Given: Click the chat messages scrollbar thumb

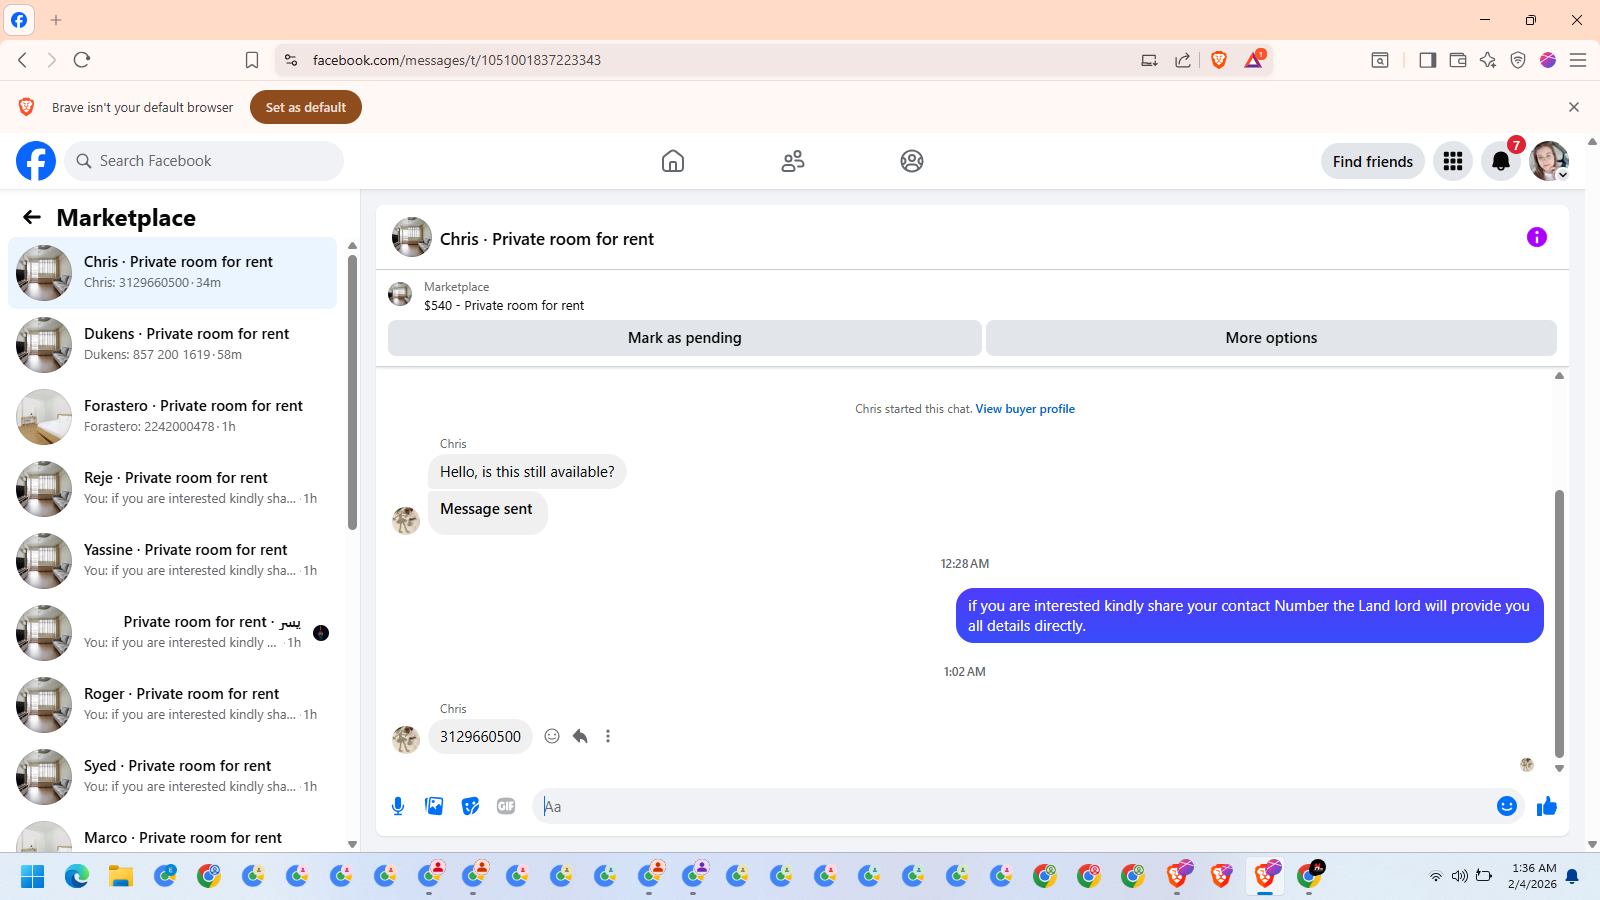Looking at the screenshot, I should point(1559,623).
